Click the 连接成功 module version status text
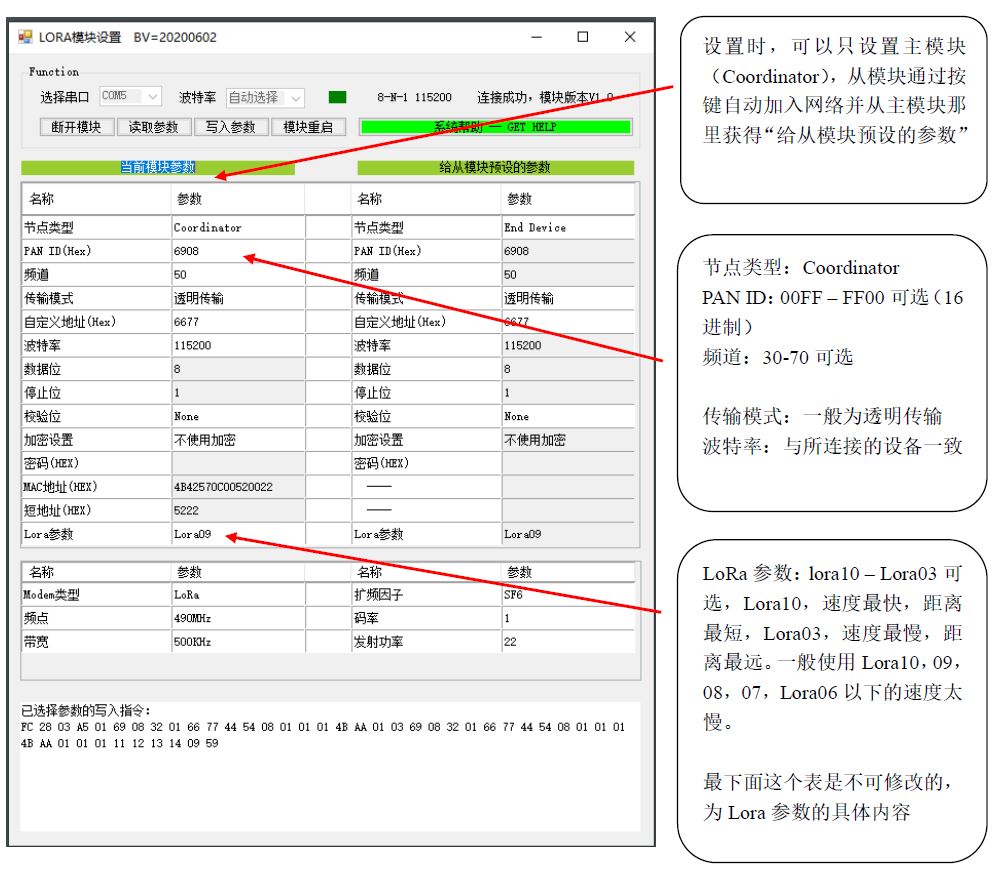This screenshot has height=869, width=996. 545,97
